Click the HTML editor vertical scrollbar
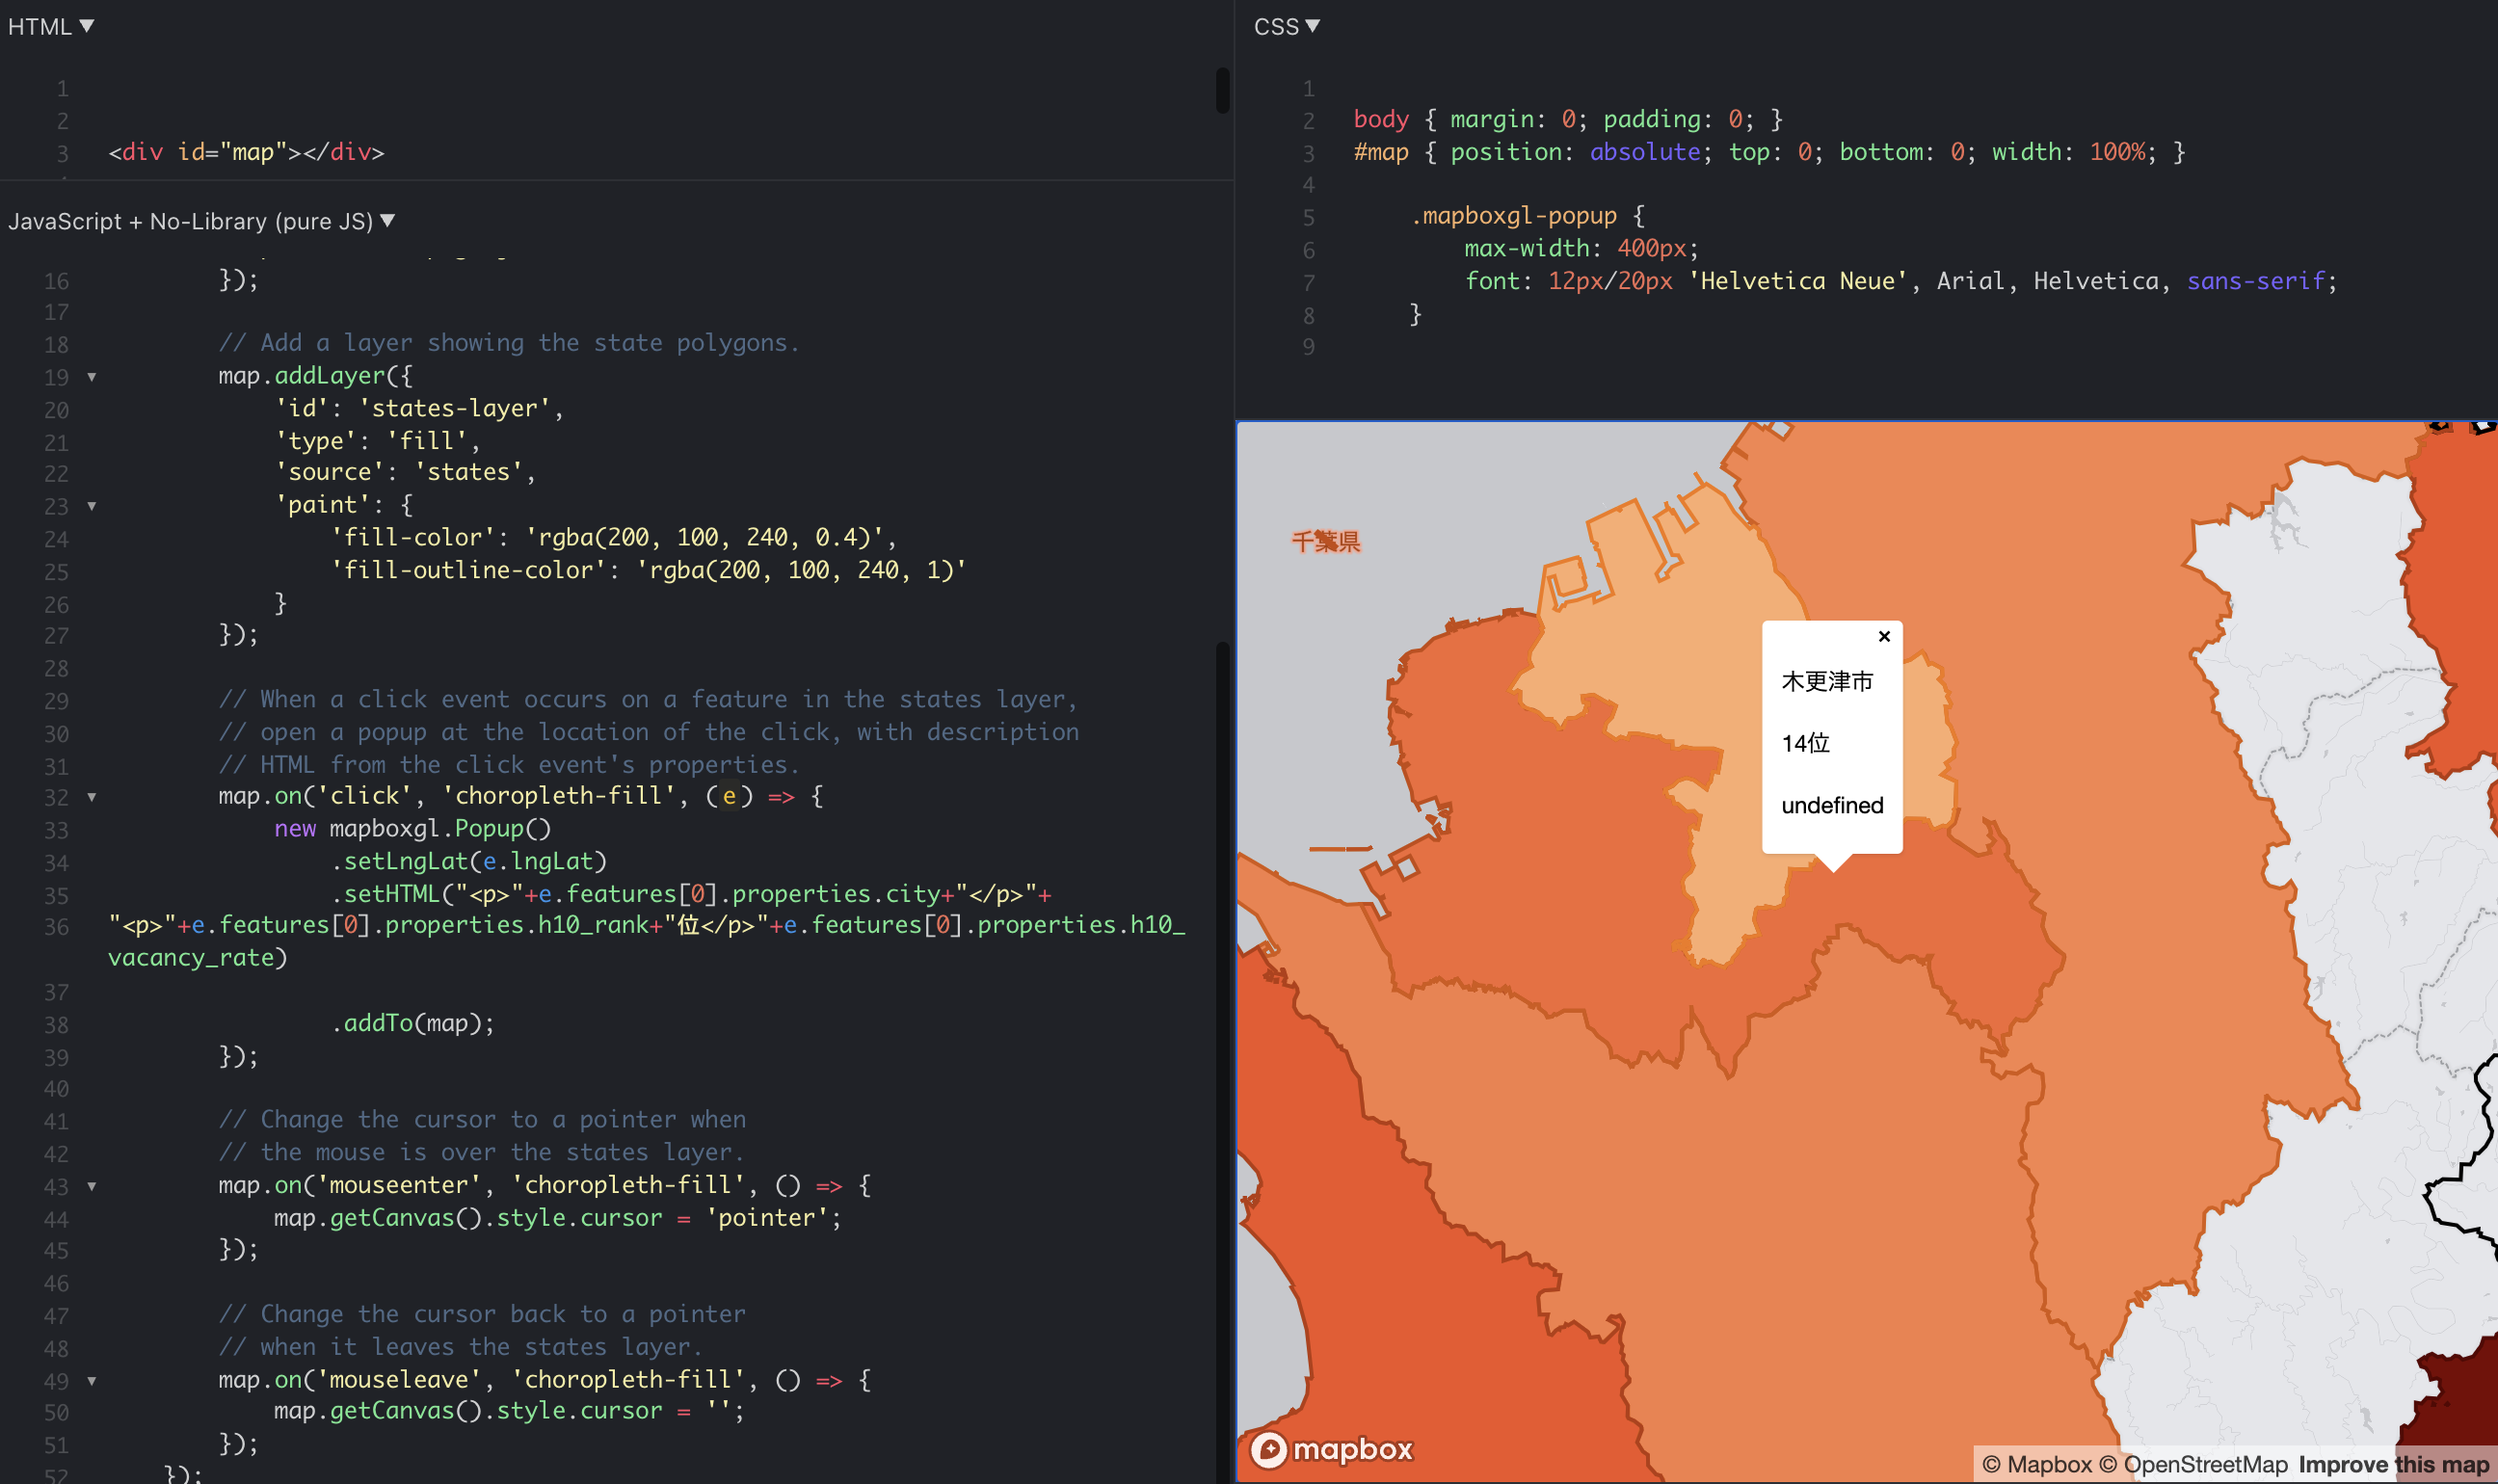 click(1222, 90)
